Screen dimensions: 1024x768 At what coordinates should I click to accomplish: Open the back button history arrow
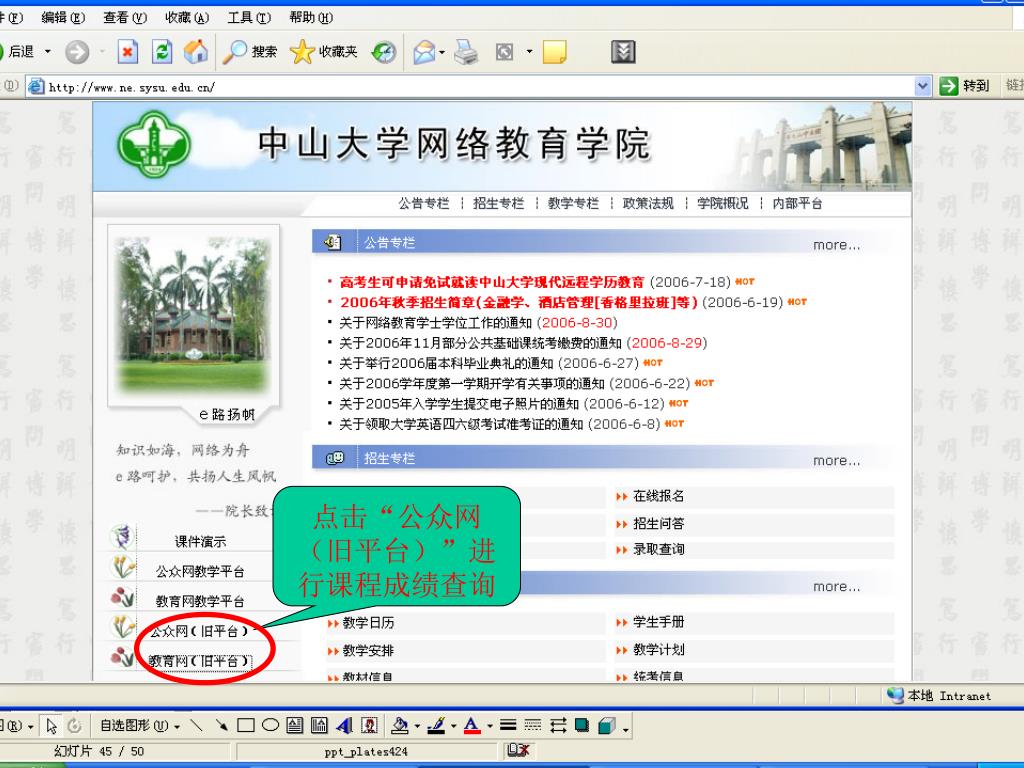point(48,51)
